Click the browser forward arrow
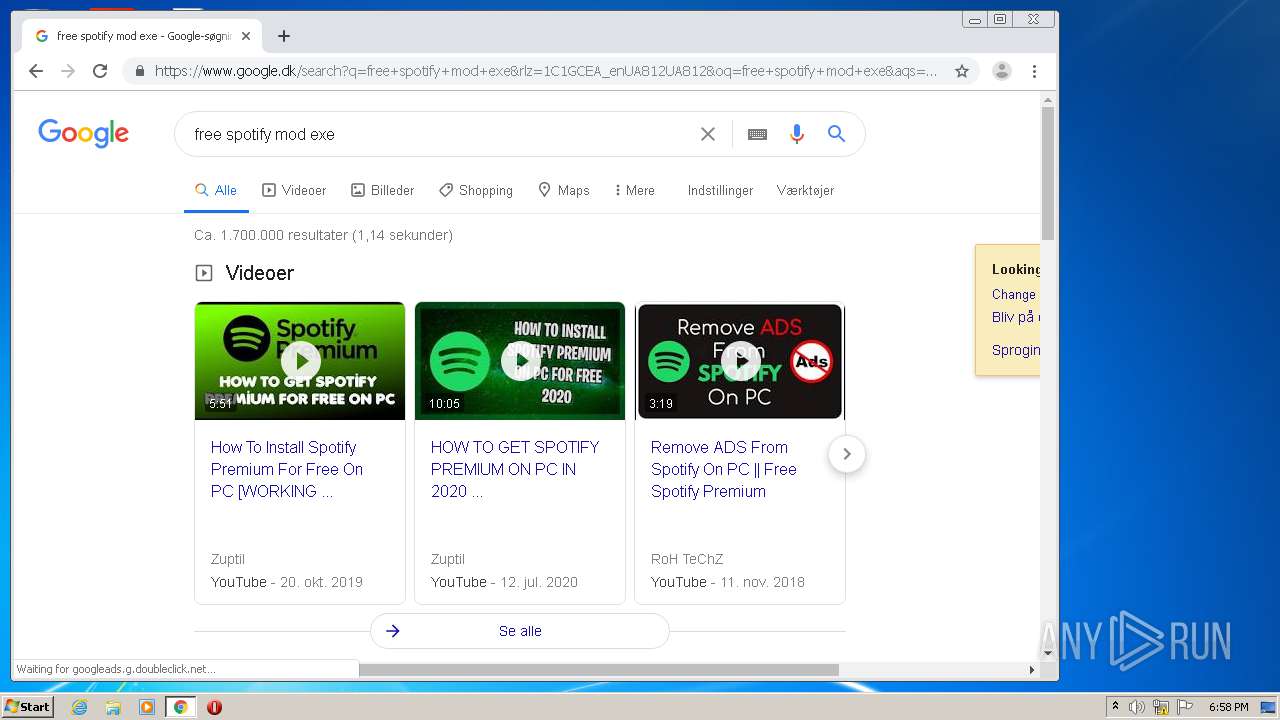Image resolution: width=1280 pixels, height=720 pixels. 68,71
